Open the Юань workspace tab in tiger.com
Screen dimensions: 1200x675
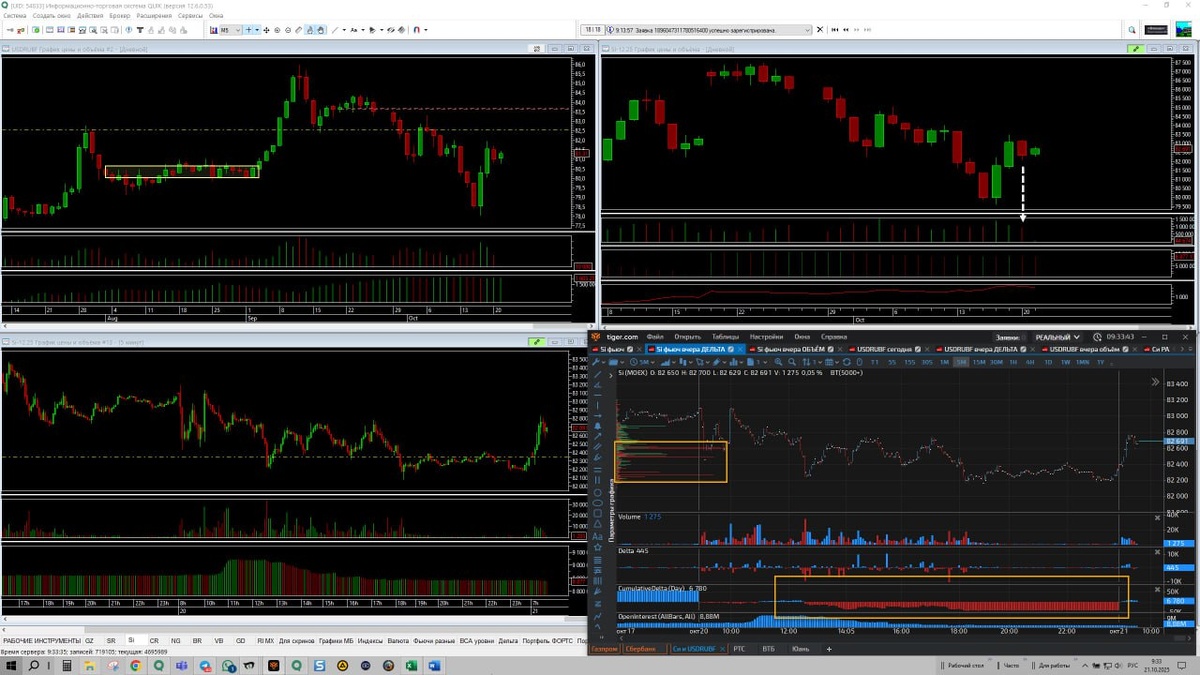(800, 649)
